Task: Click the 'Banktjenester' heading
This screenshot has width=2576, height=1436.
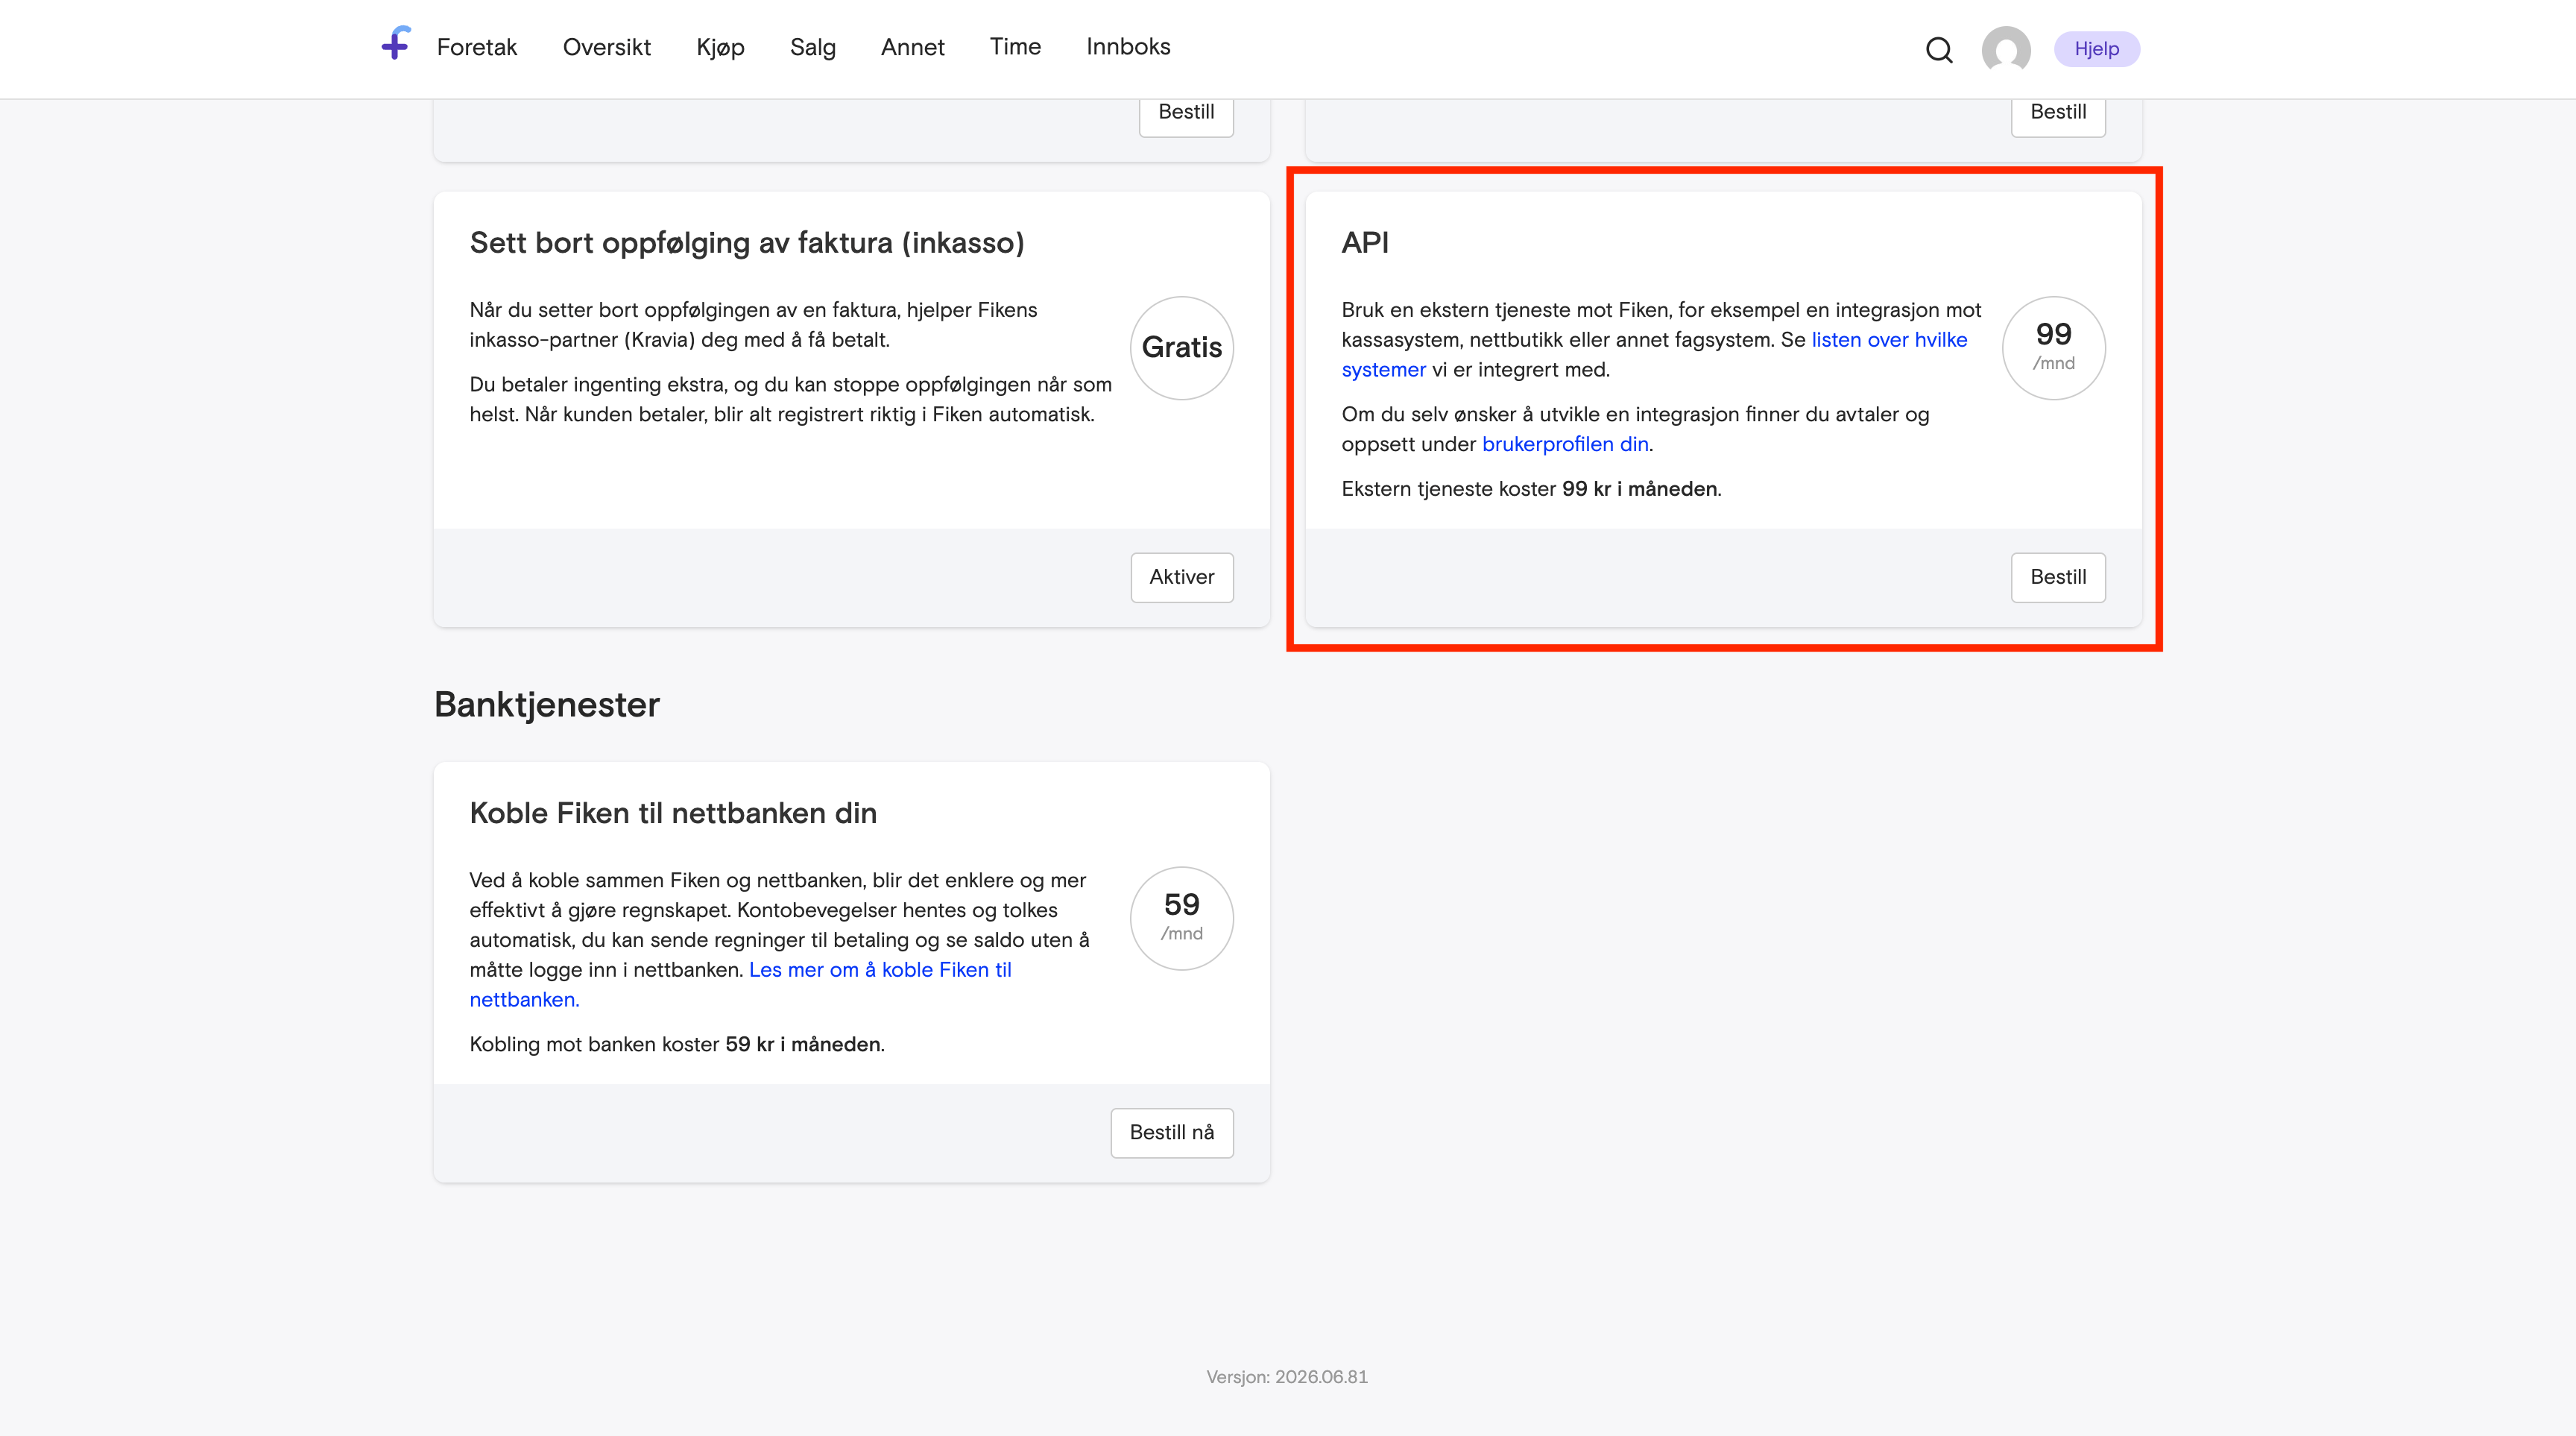Action: (x=547, y=705)
